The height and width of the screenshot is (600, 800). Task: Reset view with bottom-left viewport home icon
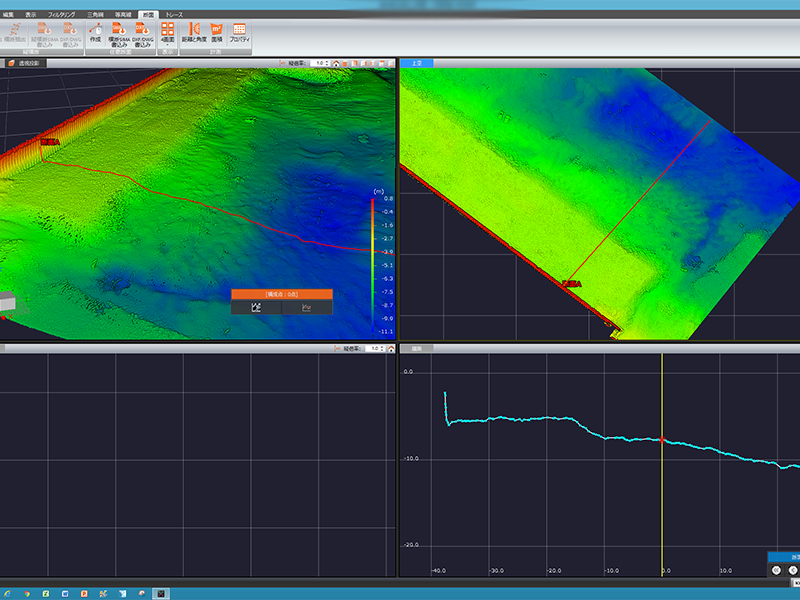pyautogui.click(x=391, y=348)
